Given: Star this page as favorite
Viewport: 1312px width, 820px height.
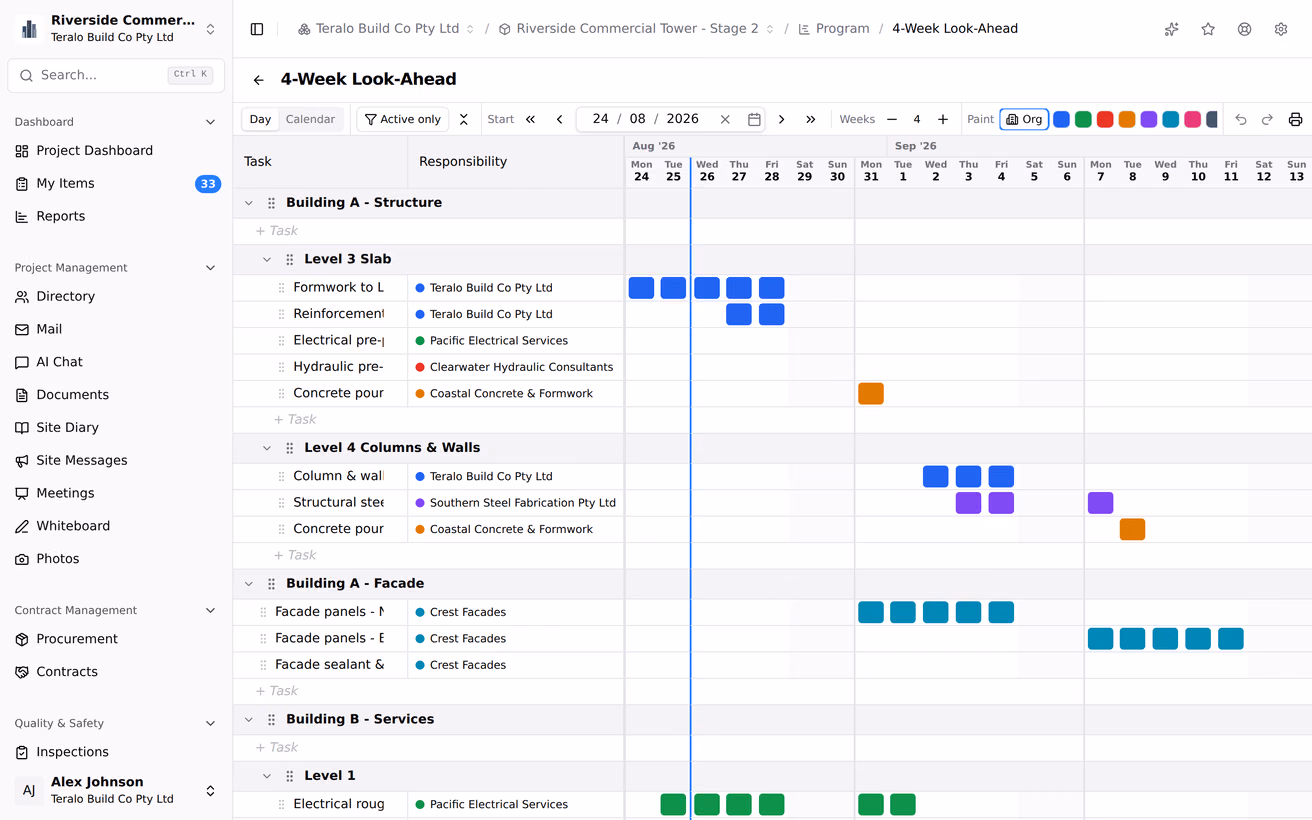Looking at the screenshot, I should point(1208,29).
